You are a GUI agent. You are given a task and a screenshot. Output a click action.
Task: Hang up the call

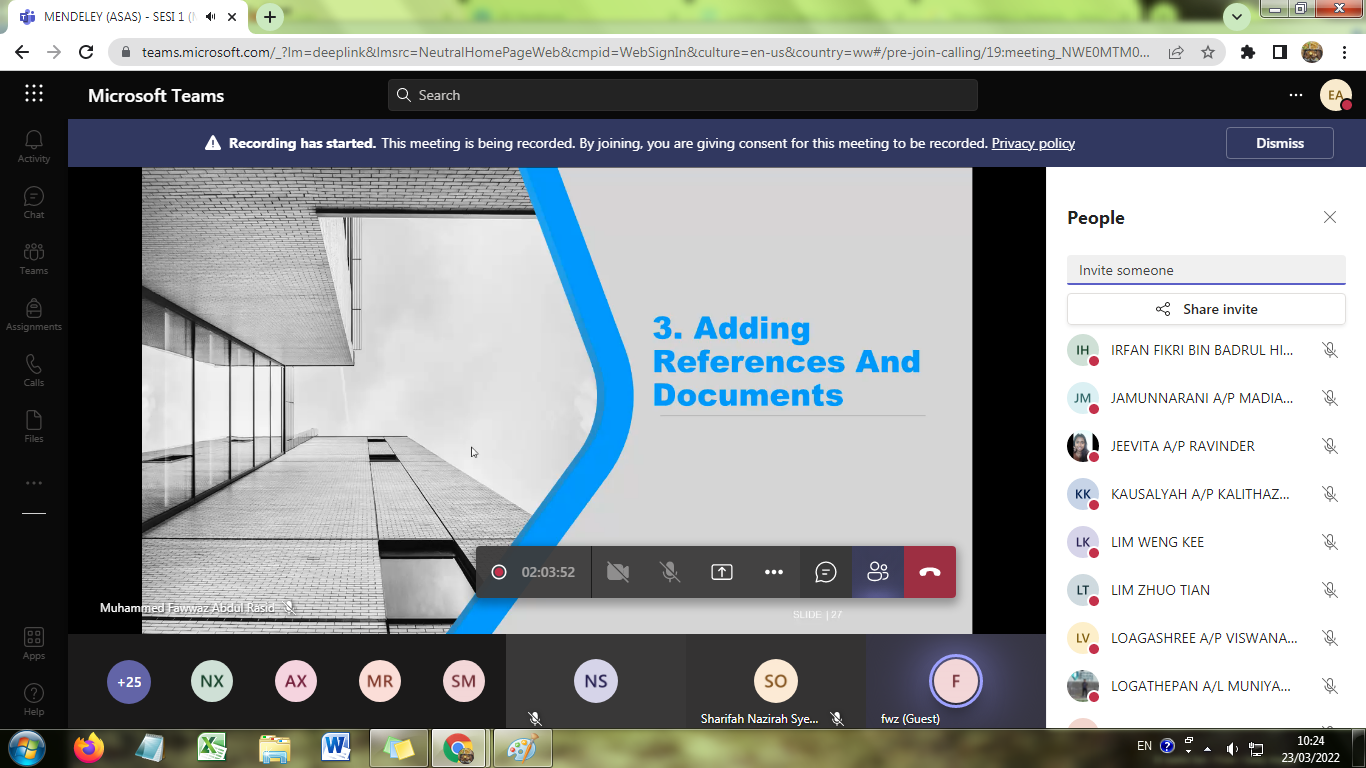[930, 572]
